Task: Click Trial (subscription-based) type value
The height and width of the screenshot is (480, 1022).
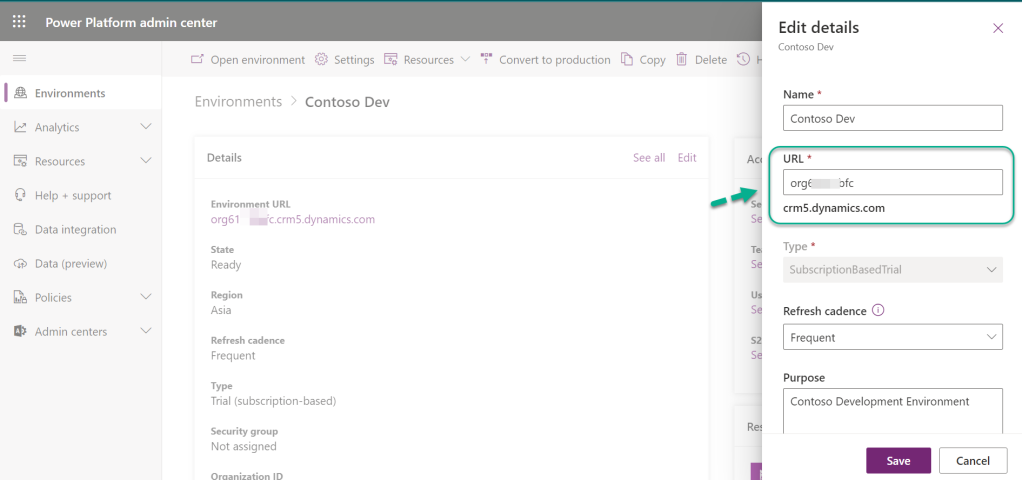Action: point(274,401)
